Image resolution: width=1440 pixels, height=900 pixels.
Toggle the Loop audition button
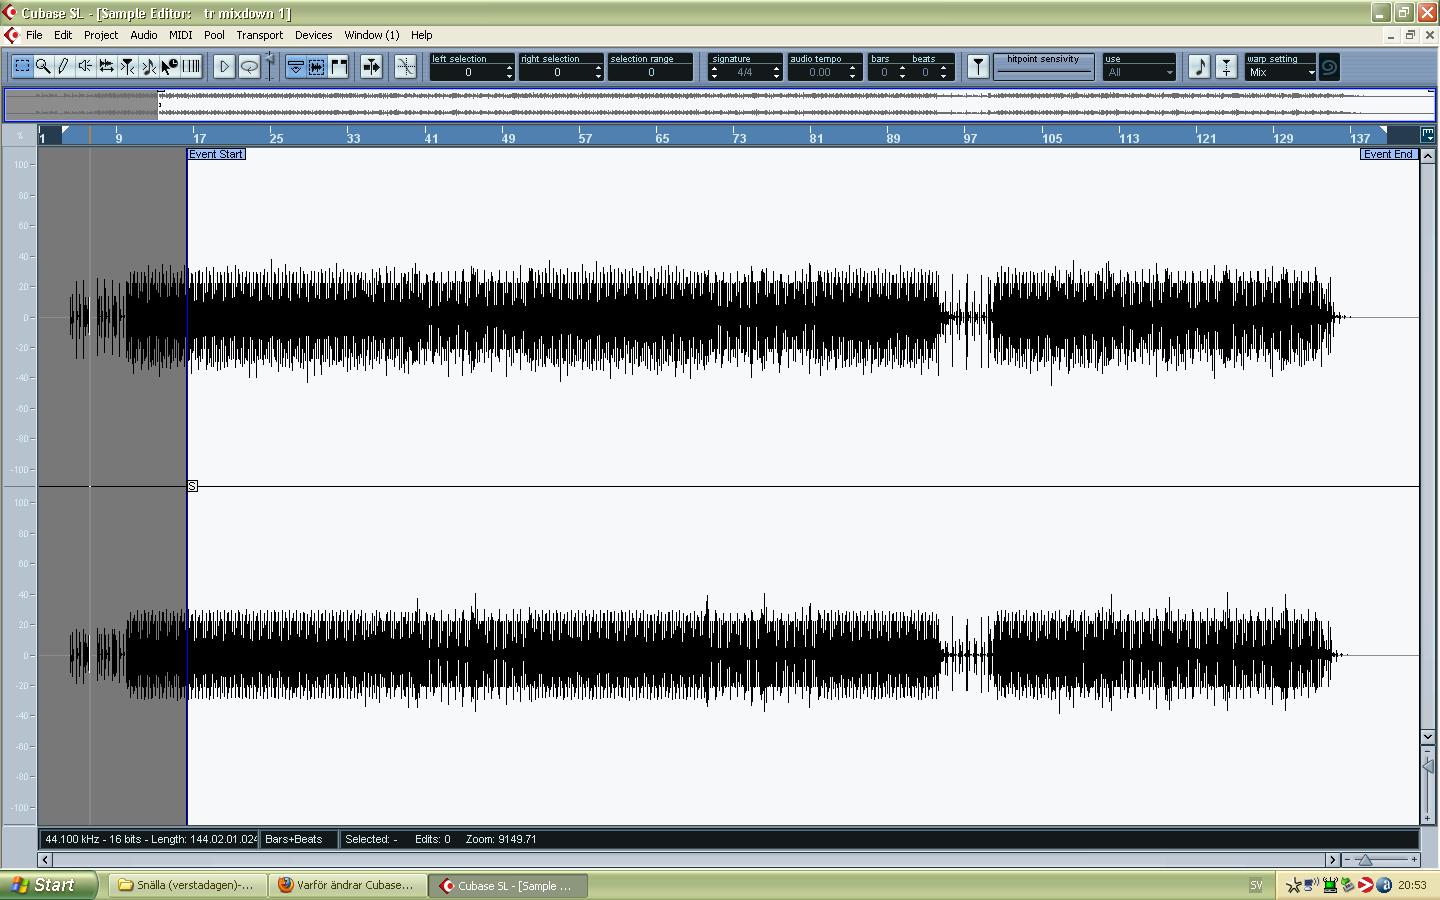click(249, 67)
